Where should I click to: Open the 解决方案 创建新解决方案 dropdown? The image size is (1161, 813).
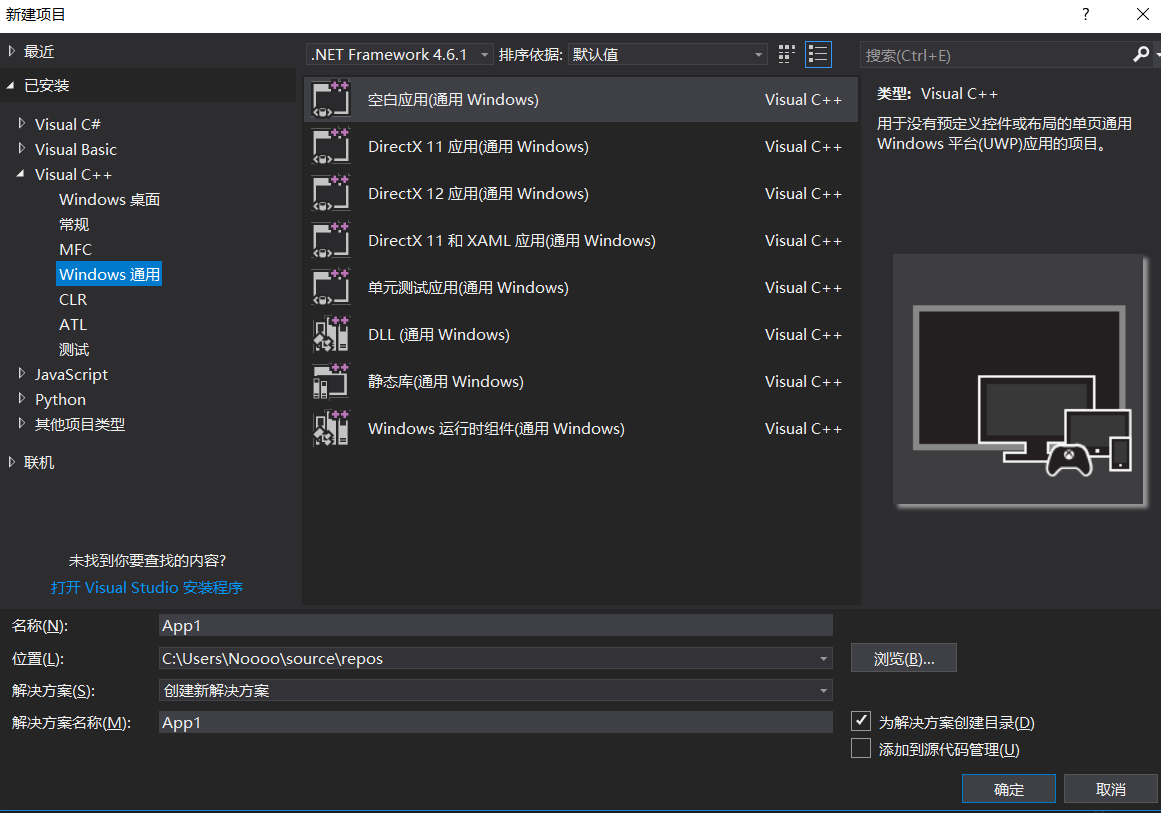pyautogui.click(x=495, y=690)
